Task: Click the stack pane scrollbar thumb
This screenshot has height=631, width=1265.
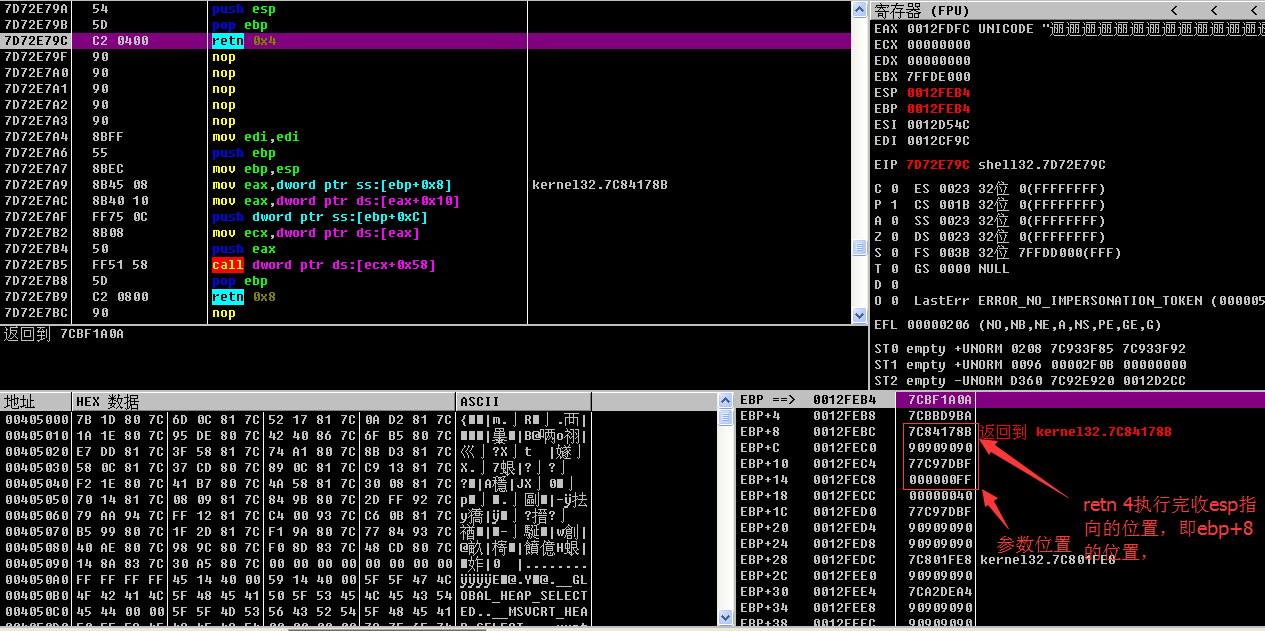Action: pos(725,418)
